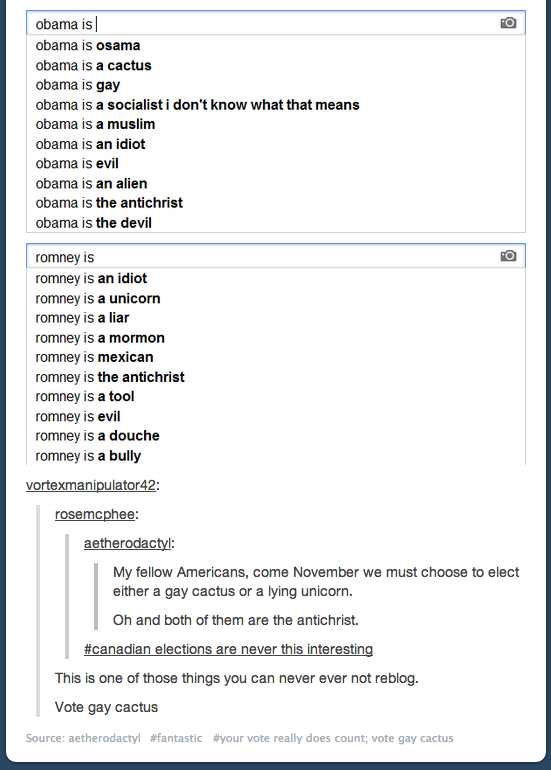
Task: Click the camera icon in the obama search box
Action: tap(508, 23)
